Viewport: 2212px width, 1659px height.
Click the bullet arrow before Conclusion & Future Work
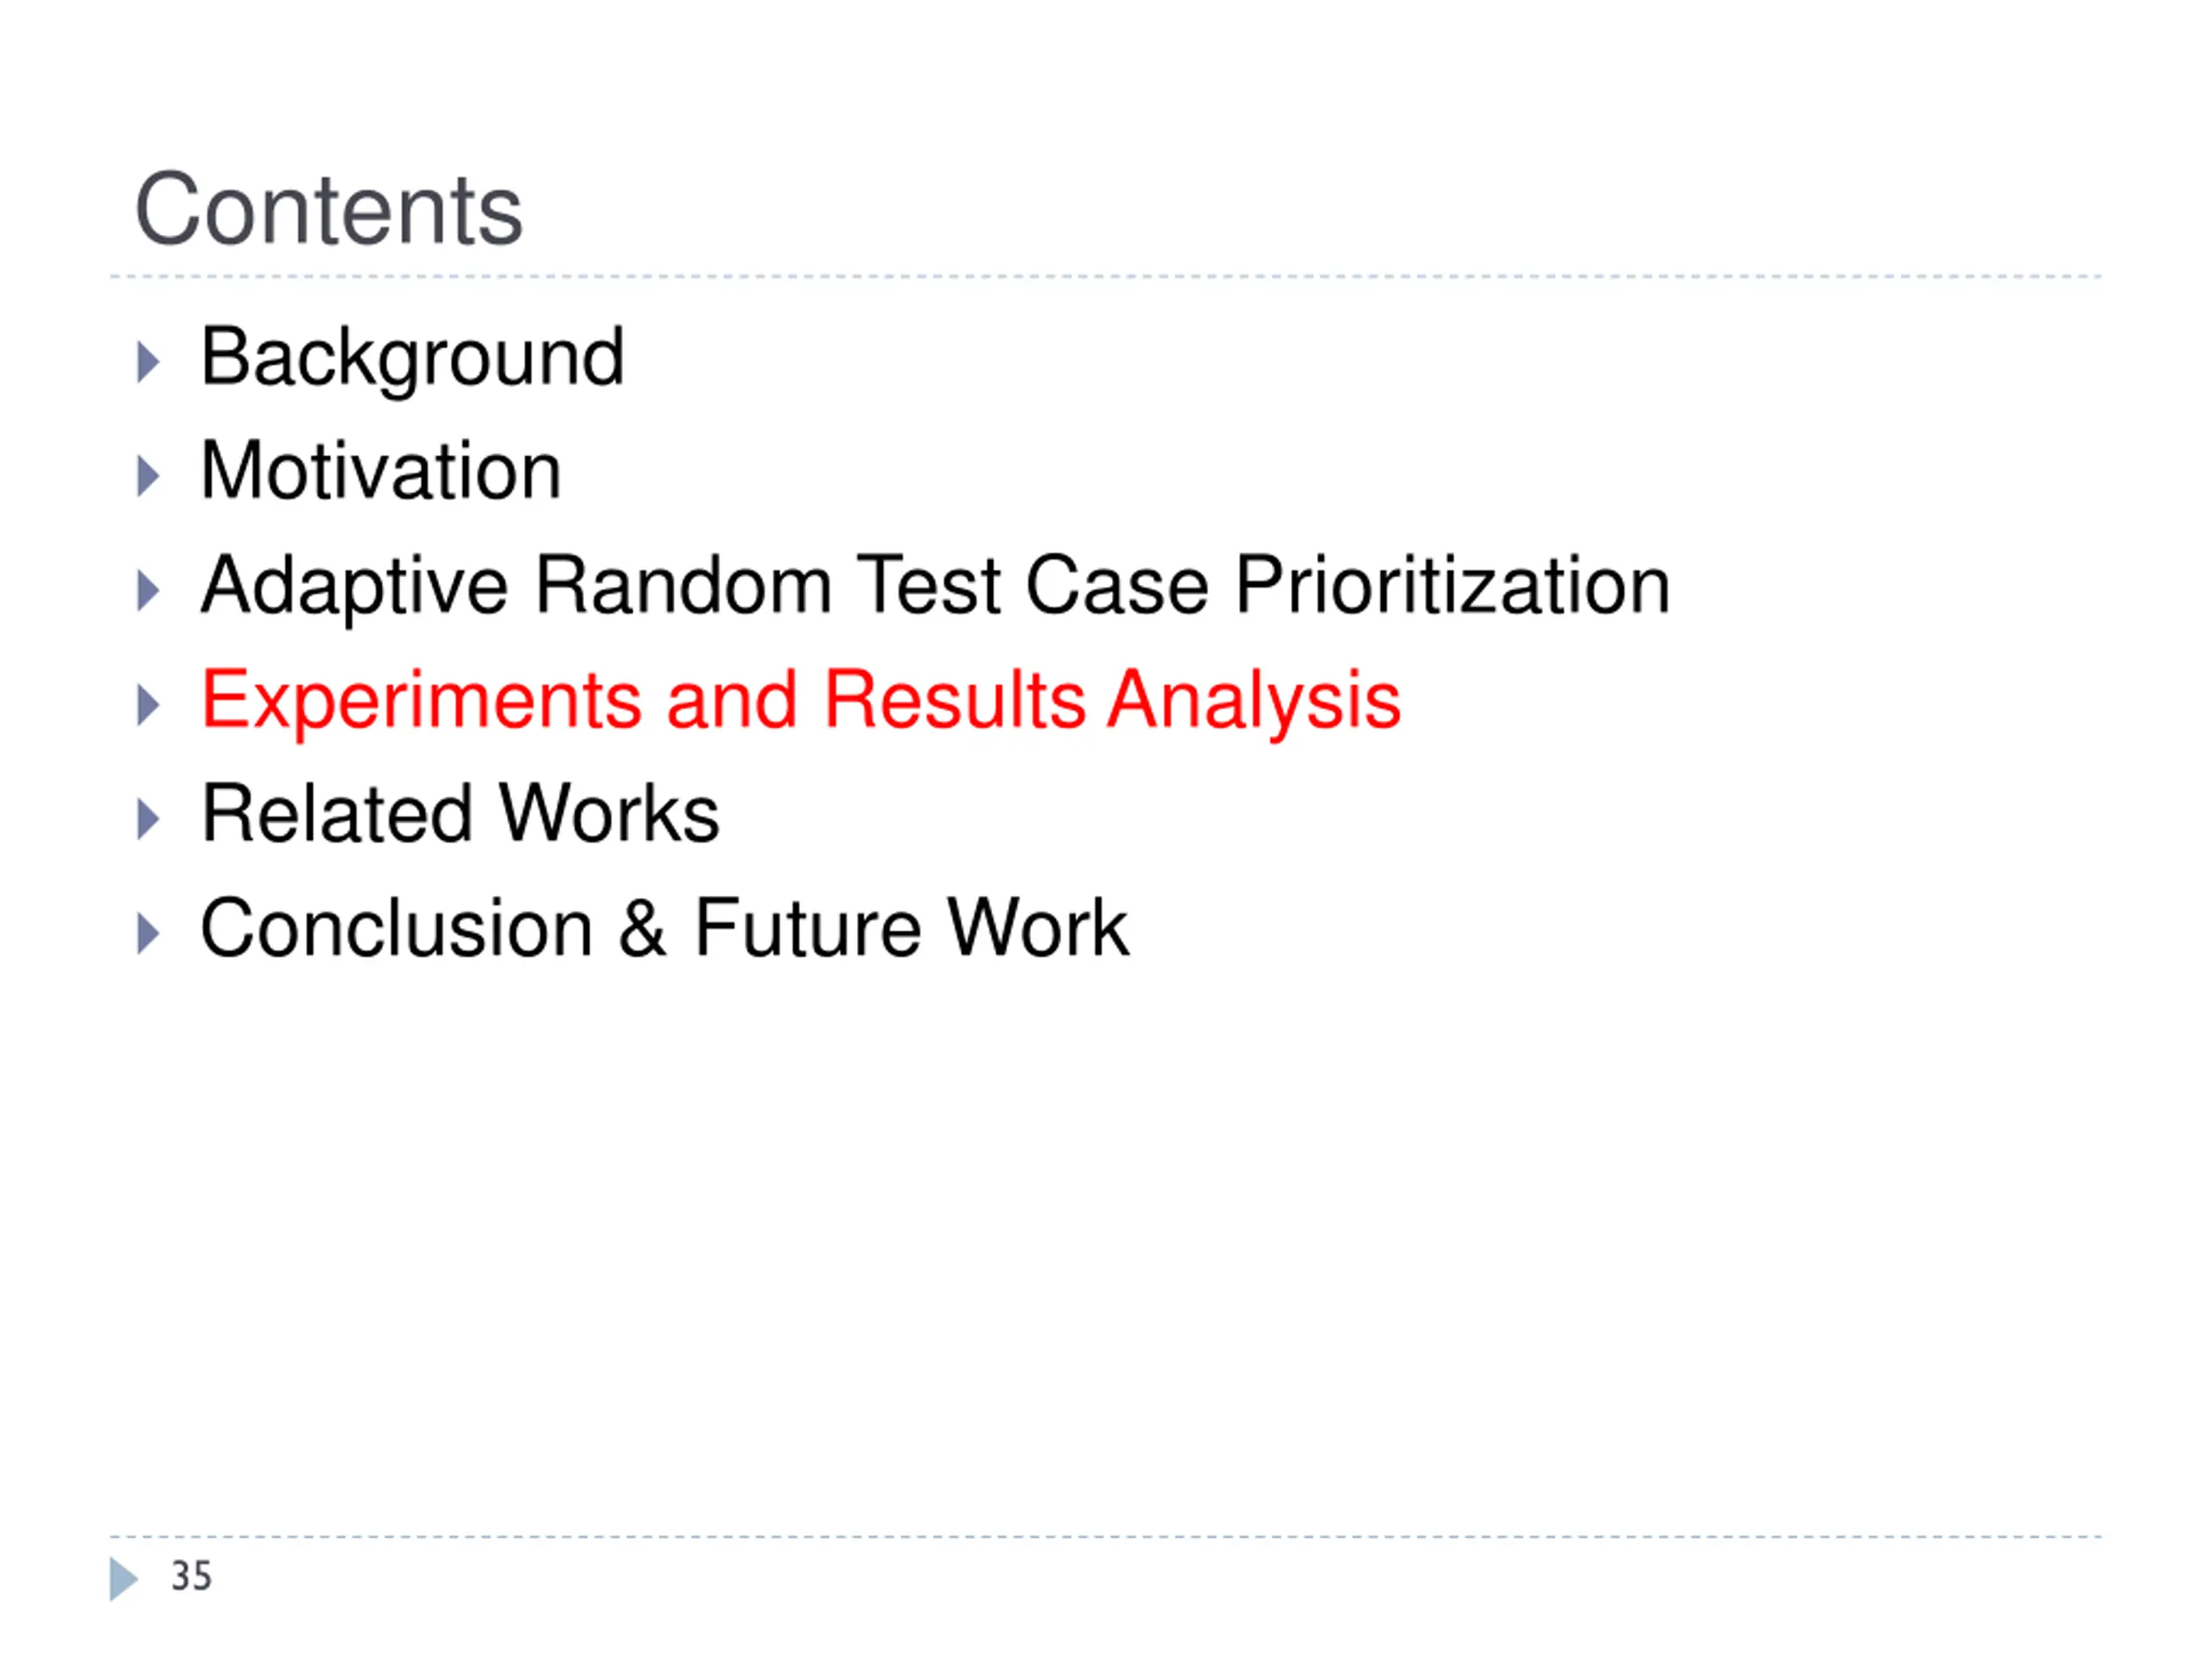148,933
